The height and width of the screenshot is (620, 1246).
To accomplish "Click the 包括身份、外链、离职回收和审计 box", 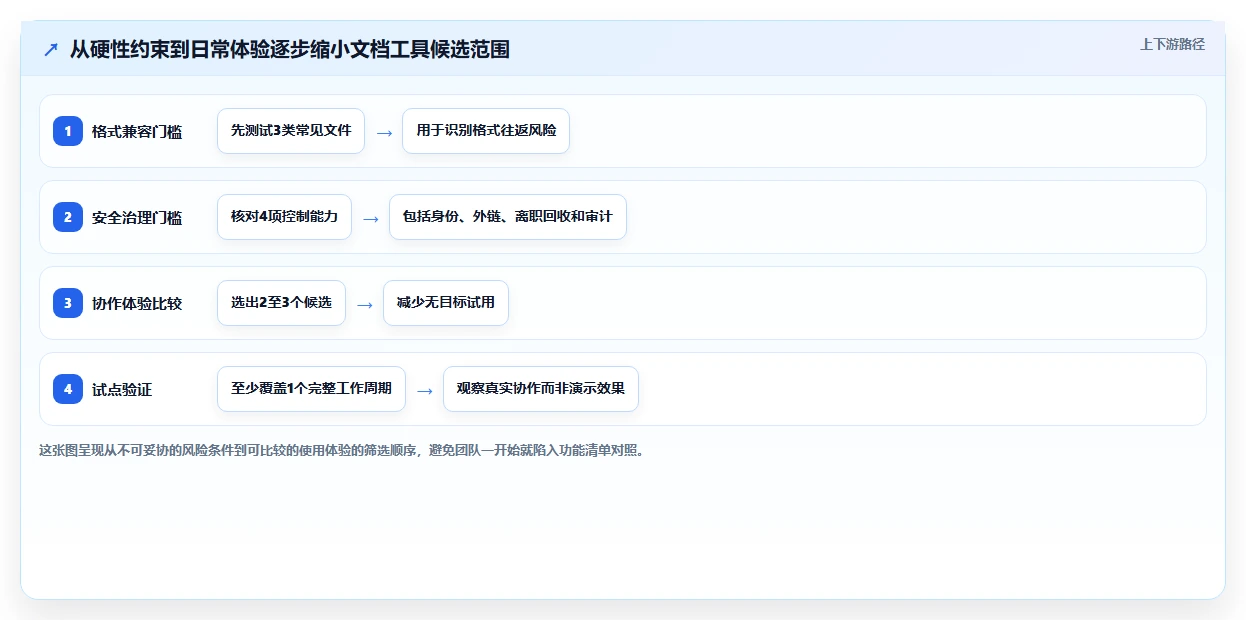I will pyautogui.click(x=508, y=217).
